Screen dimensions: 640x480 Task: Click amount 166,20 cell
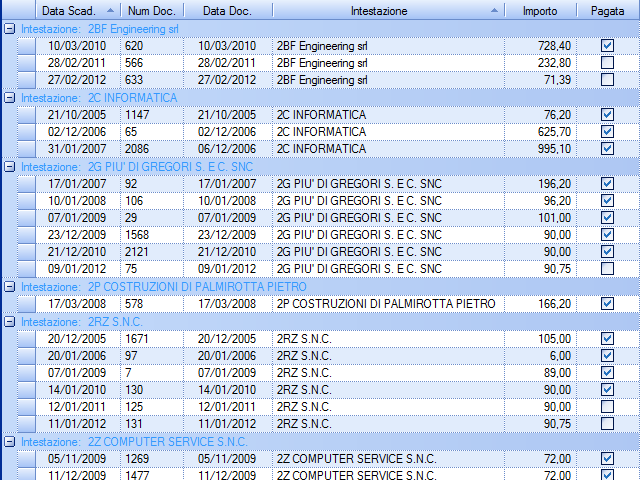point(540,304)
